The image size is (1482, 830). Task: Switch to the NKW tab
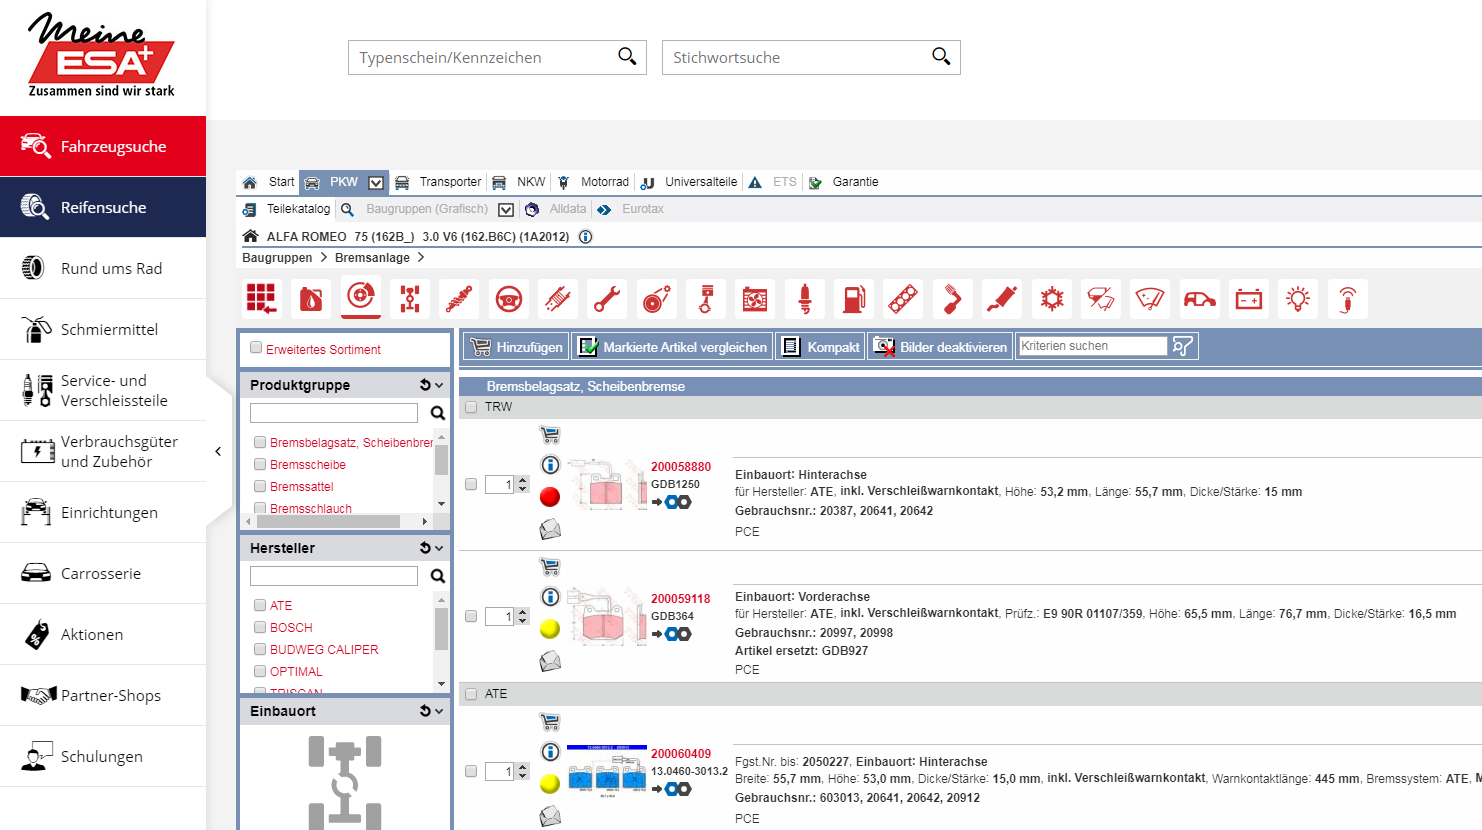click(518, 182)
